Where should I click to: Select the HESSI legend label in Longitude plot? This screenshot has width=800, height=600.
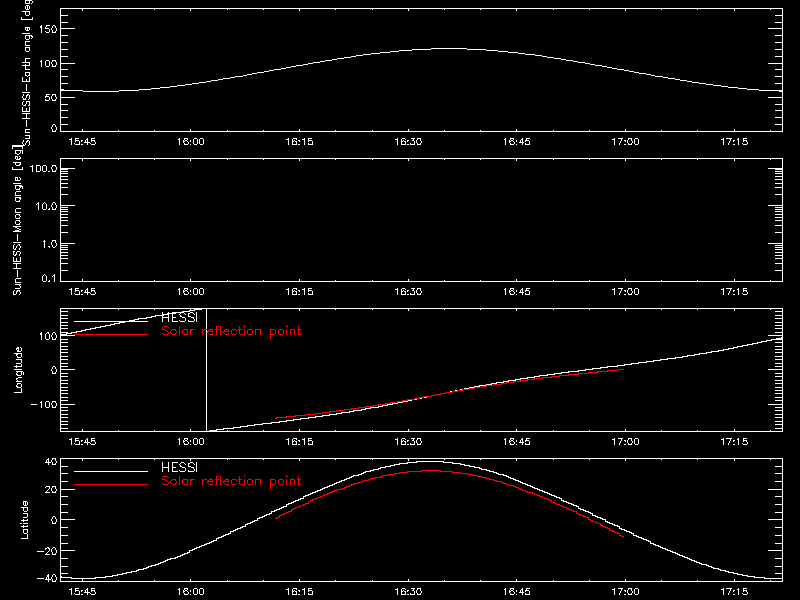click(x=179, y=317)
